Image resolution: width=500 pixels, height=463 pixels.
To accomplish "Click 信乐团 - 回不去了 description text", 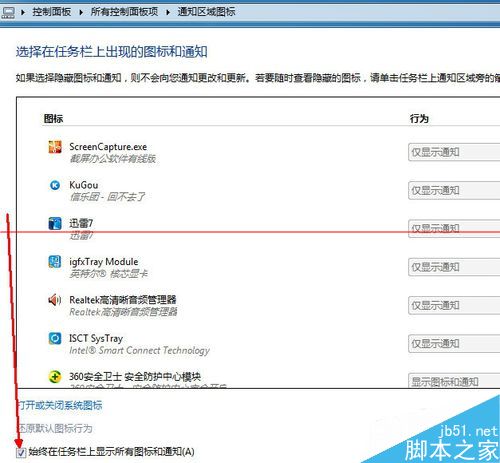I will click(107, 197).
